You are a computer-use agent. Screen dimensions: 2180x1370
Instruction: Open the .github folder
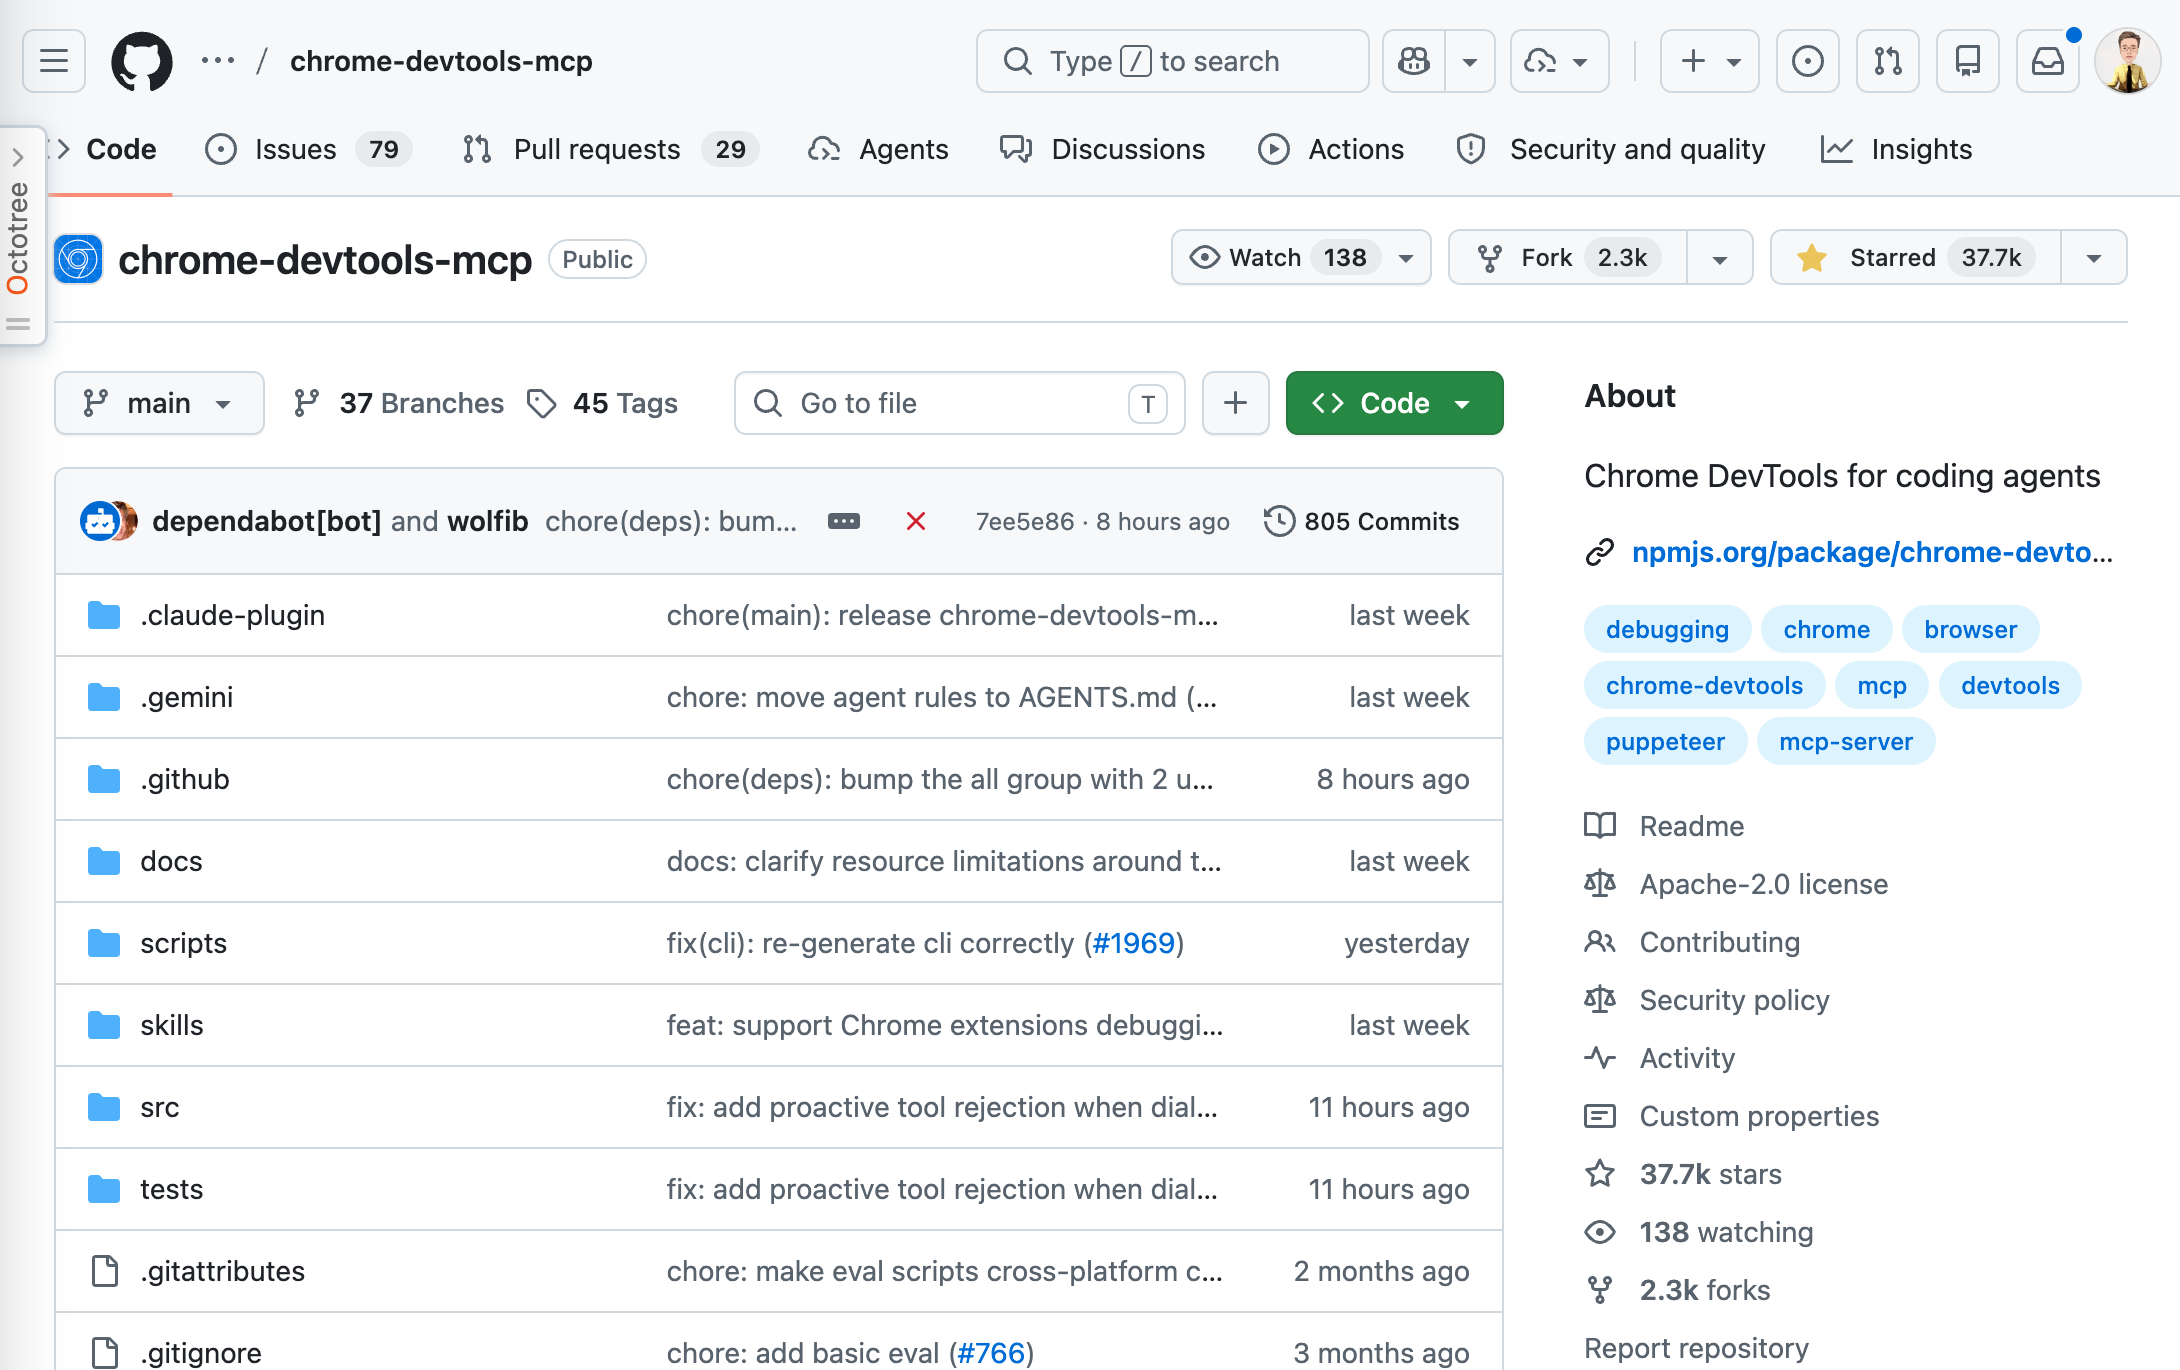(x=185, y=779)
